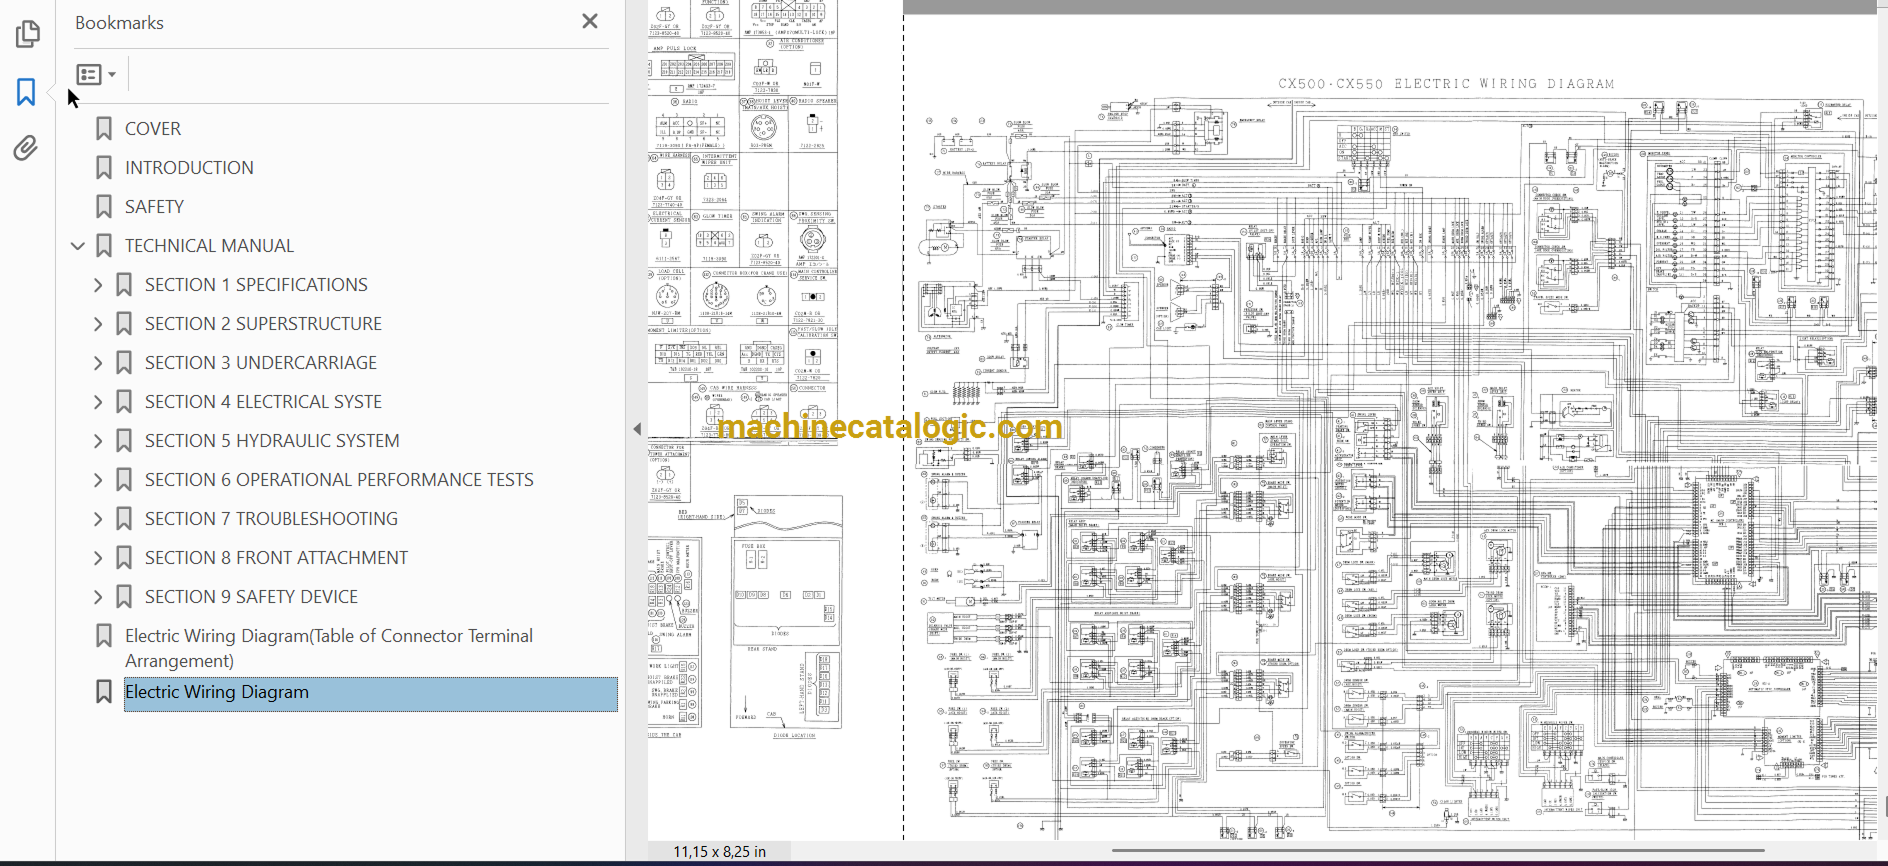Click the COVER bookmark icon
The image size is (1888, 866).
pos(104,129)
